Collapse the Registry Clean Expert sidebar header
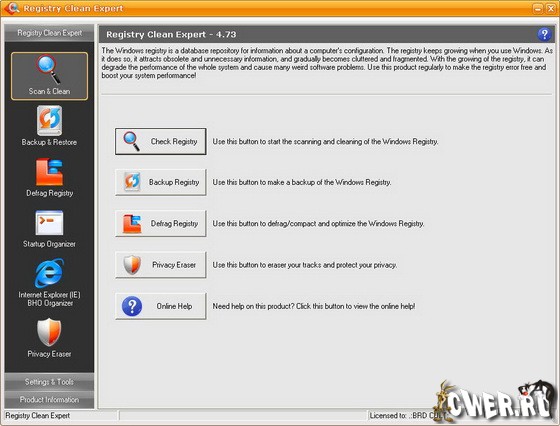The width and height of the screenshot is (560, 426). (x=49, y=33)
